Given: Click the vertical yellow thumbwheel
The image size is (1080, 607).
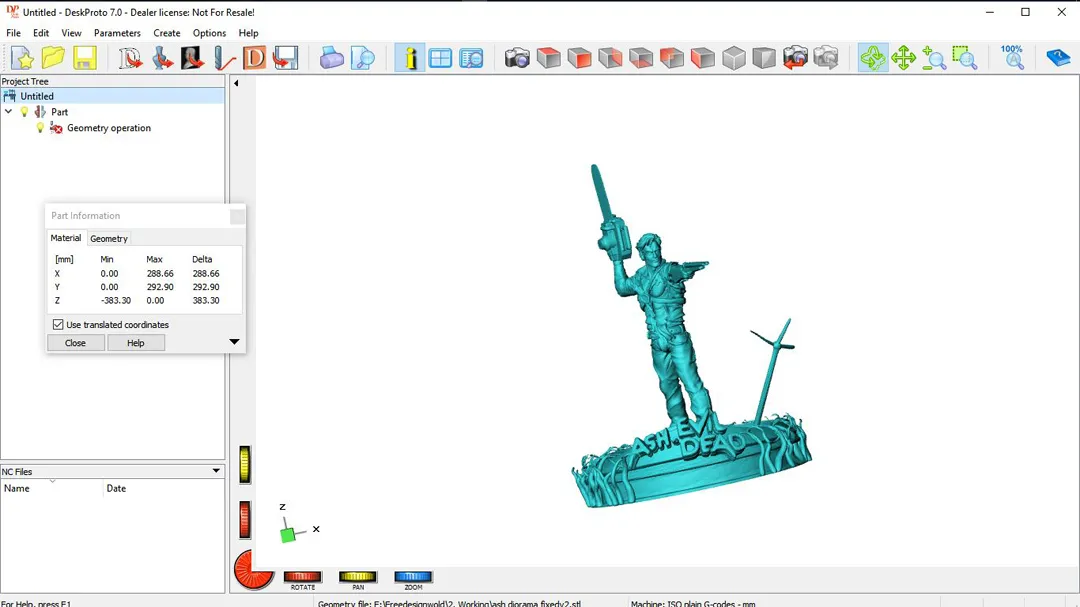Looking at the screenshot, I should tap(245, 464).
